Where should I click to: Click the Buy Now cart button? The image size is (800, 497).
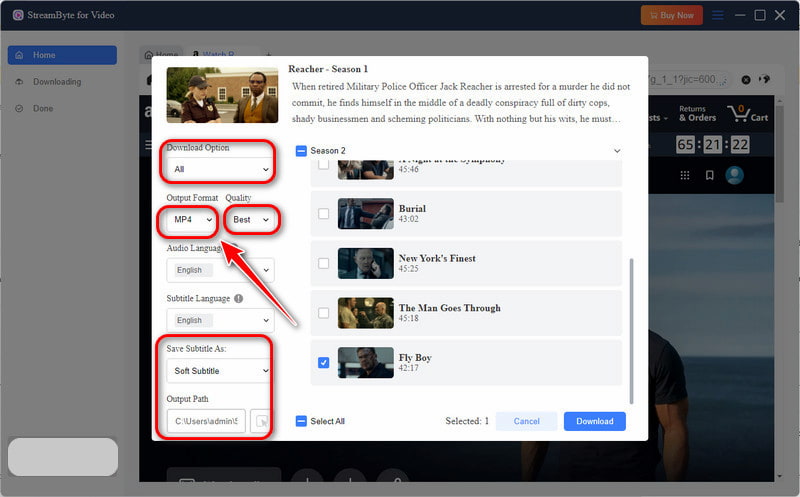click(671, 15)
